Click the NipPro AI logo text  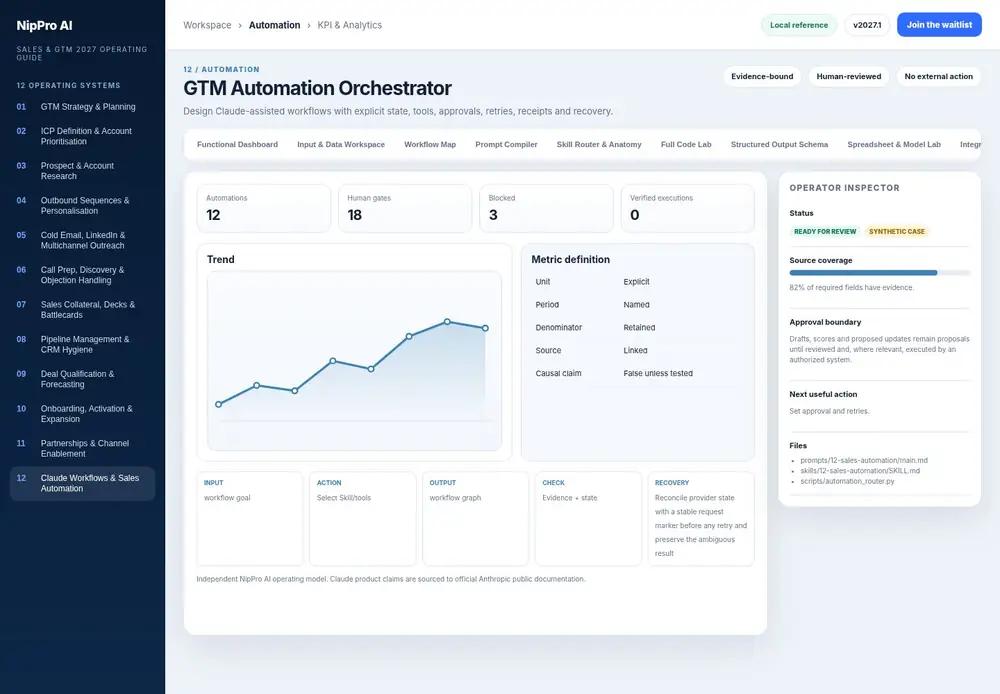[x=44, y=26]
